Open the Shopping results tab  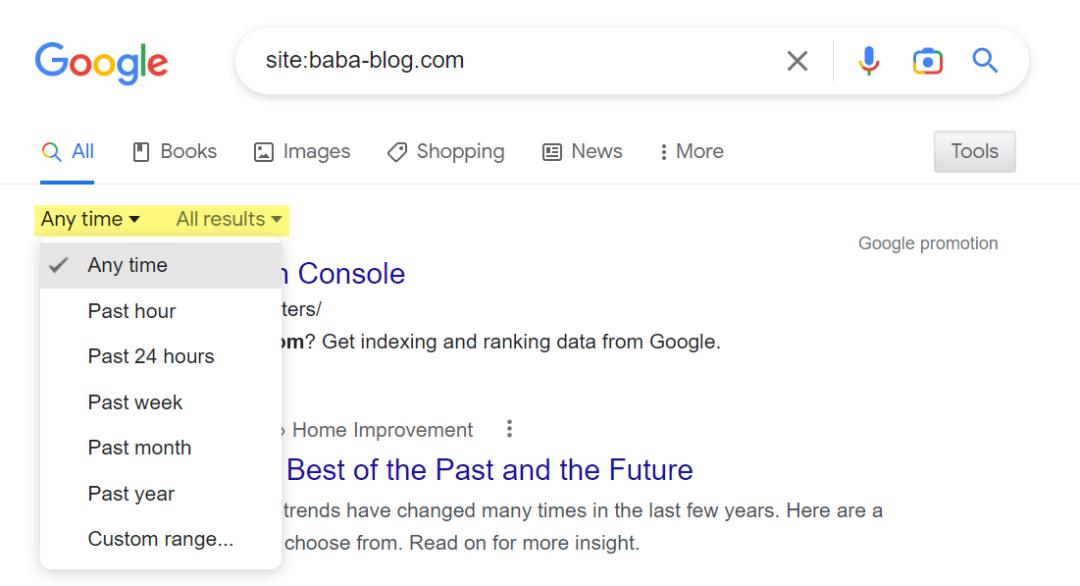[x=446, y=152]
